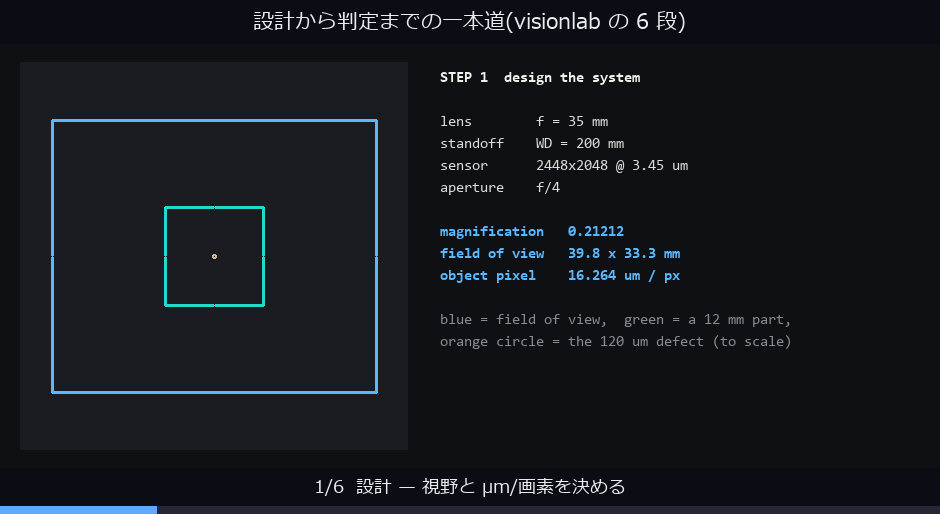Click the 'object pixel' label
This screenshot has width=940, height=514.
click(488, 275)
